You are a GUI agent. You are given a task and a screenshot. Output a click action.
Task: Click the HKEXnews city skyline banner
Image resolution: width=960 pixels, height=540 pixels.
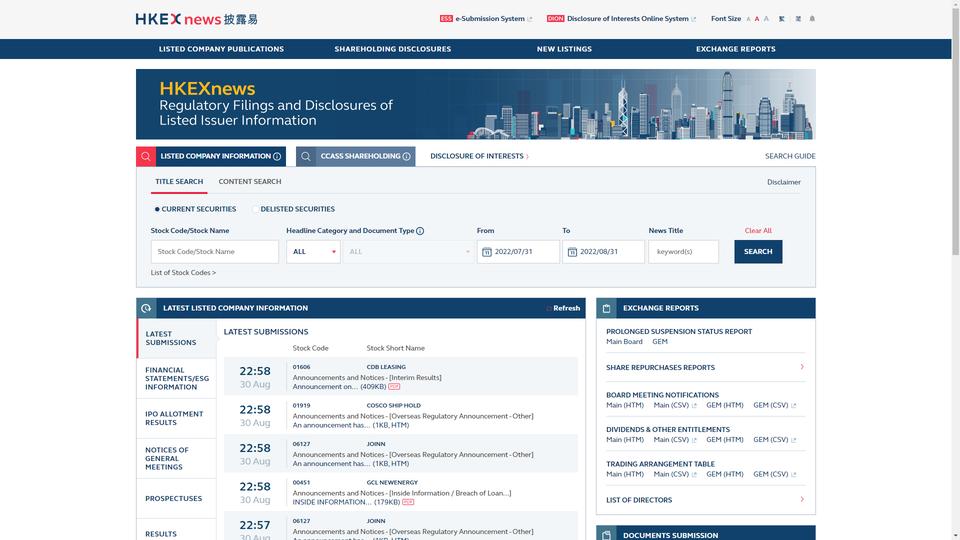point(476,104)
